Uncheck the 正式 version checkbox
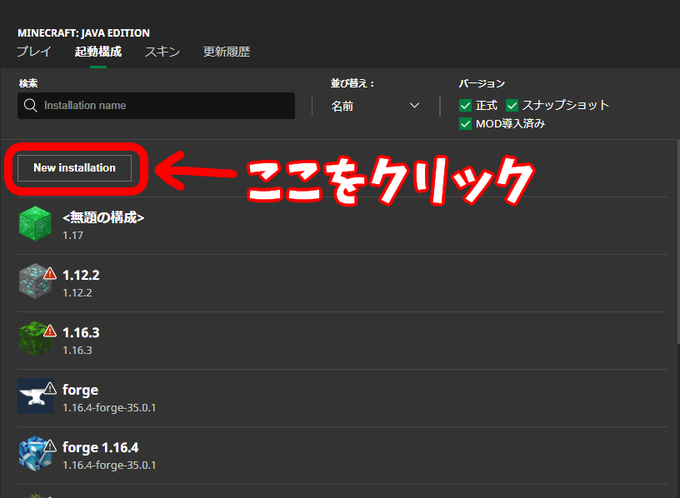This screenshot has width=680, height=498. point(465,105)
